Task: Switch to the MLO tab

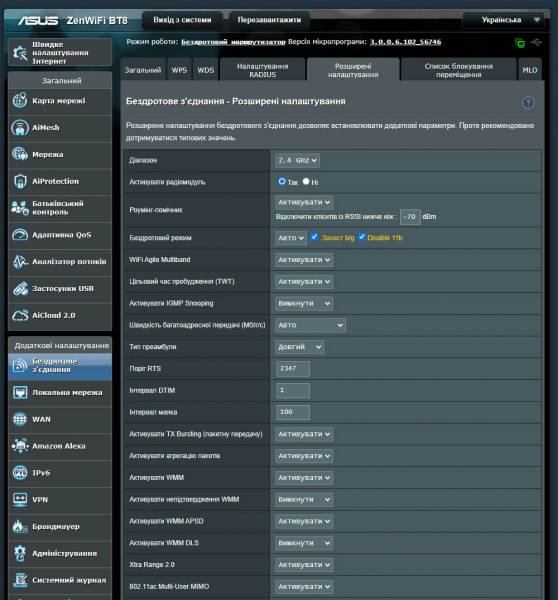Action: (x=530, y=70)
